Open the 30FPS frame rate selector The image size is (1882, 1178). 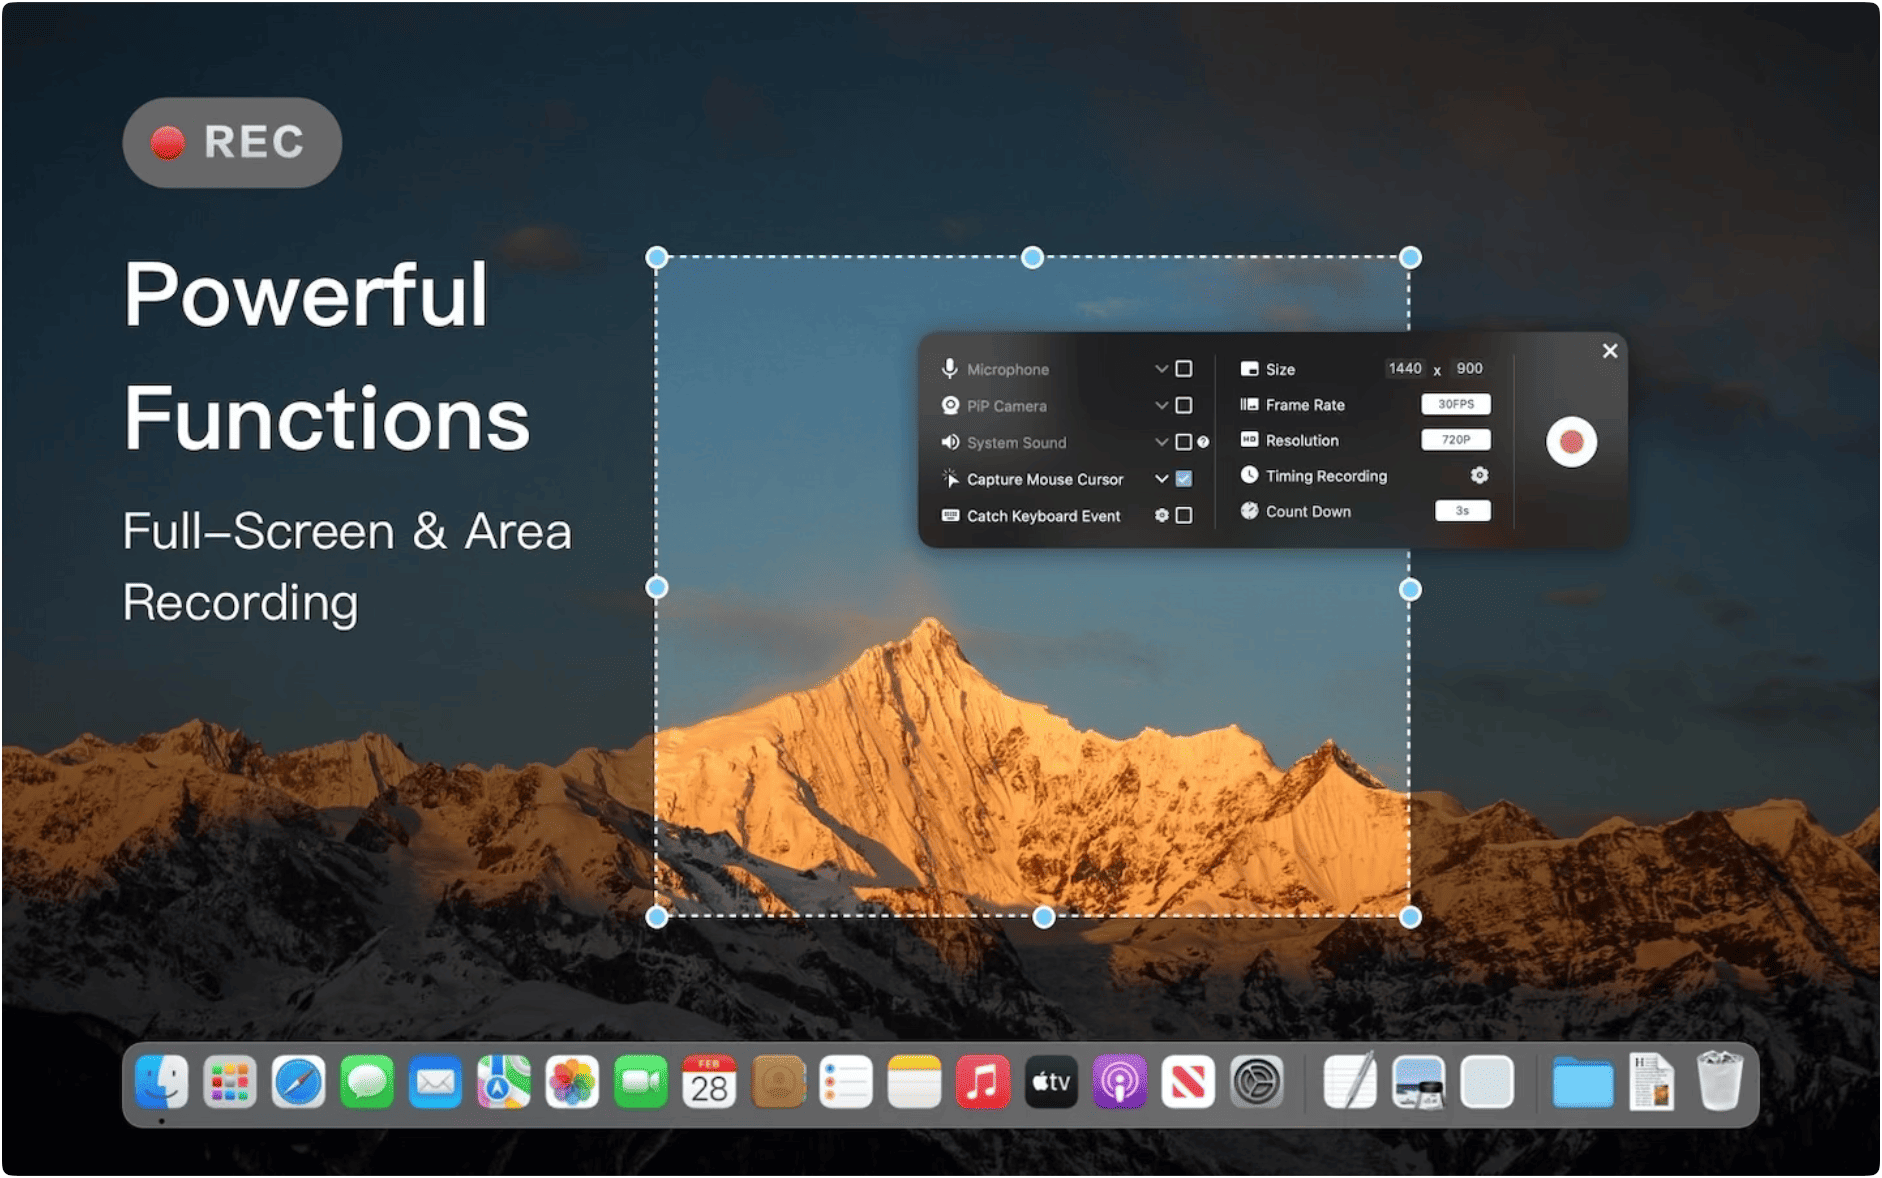(x=1456, y=405)
